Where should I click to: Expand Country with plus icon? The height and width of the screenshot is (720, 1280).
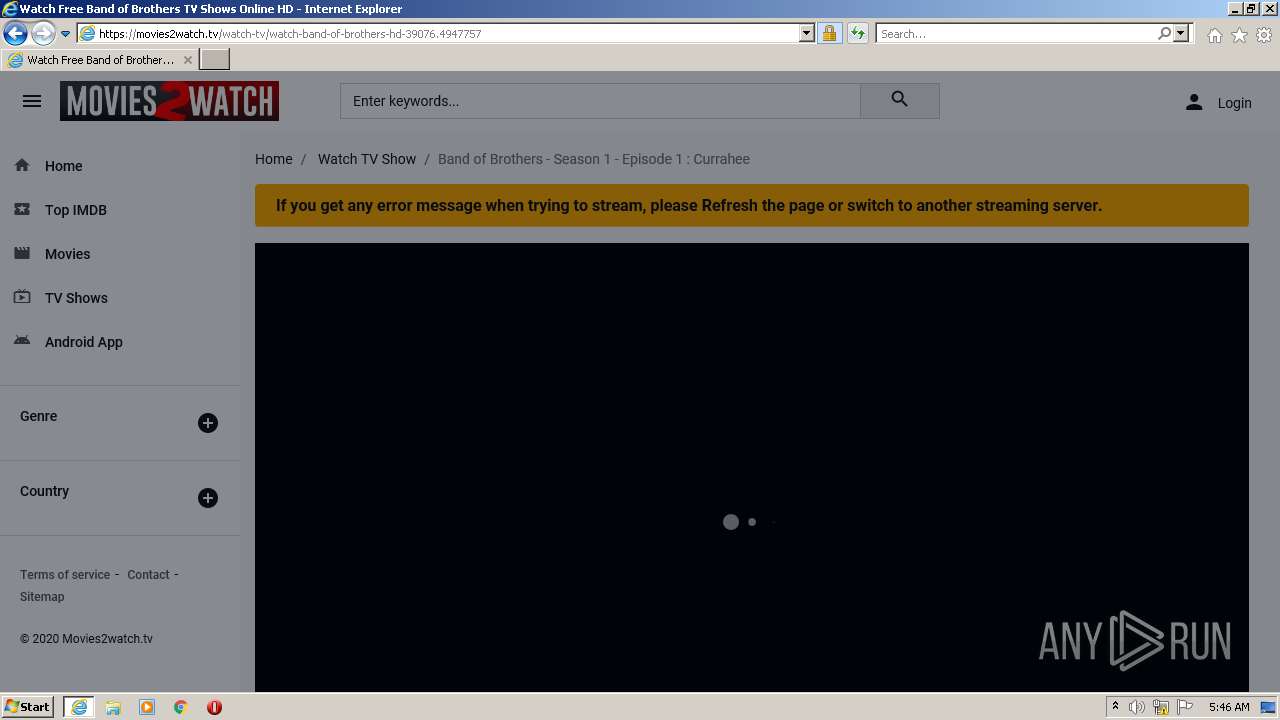(x=208, y=498)
